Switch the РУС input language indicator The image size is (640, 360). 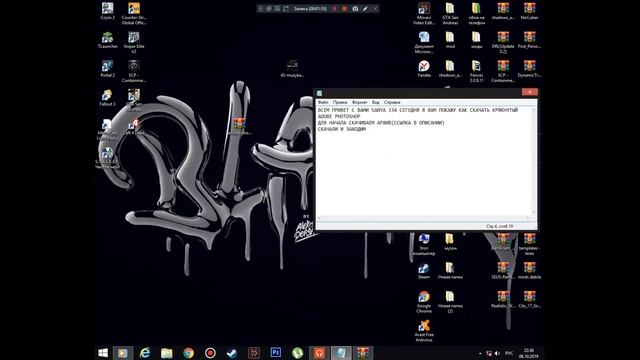tap(509, 353)
